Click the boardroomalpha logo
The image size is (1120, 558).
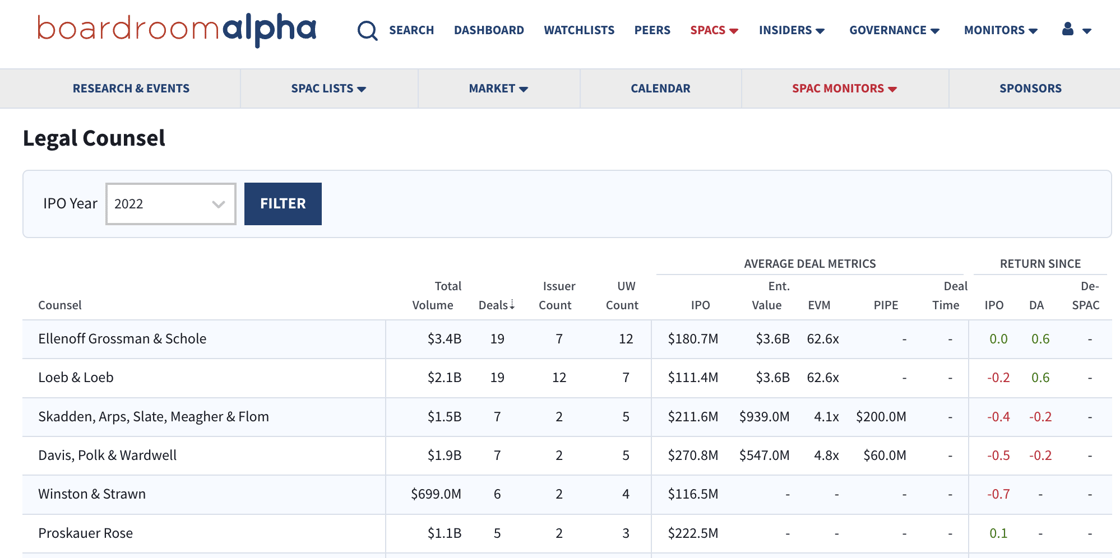click(x=177, y=30)
